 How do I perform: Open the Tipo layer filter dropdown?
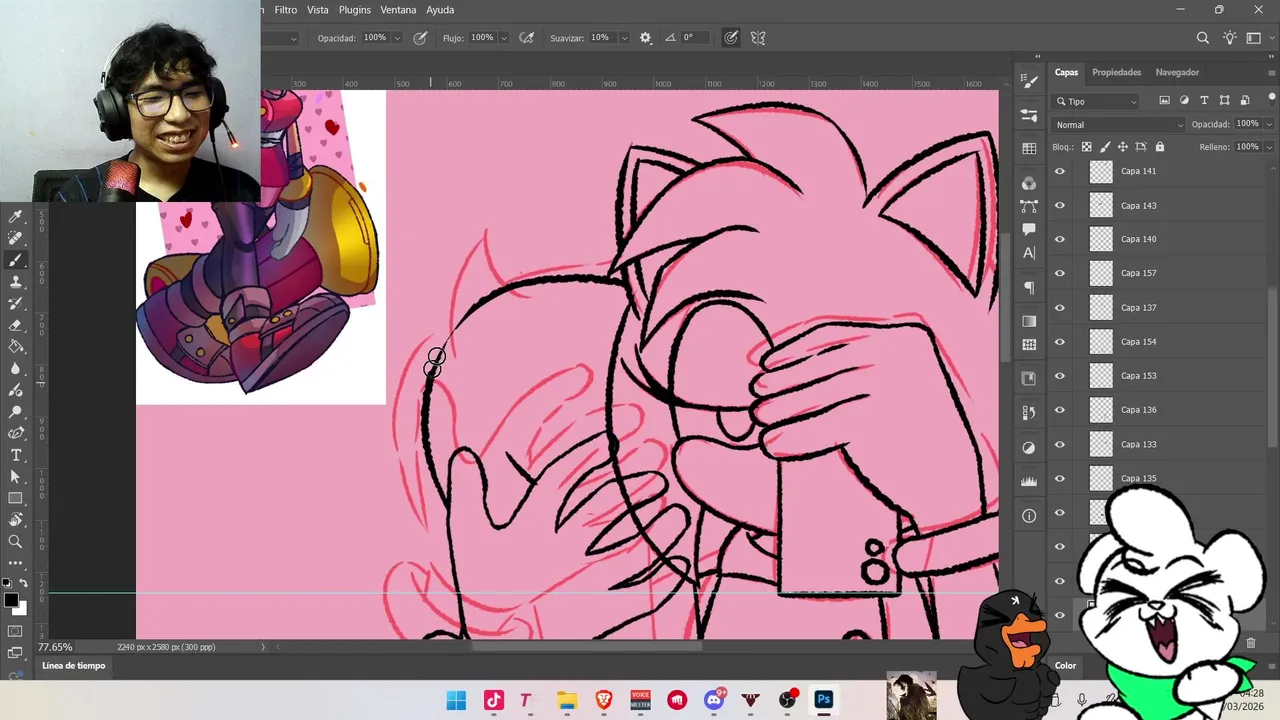coord(1096,101)
